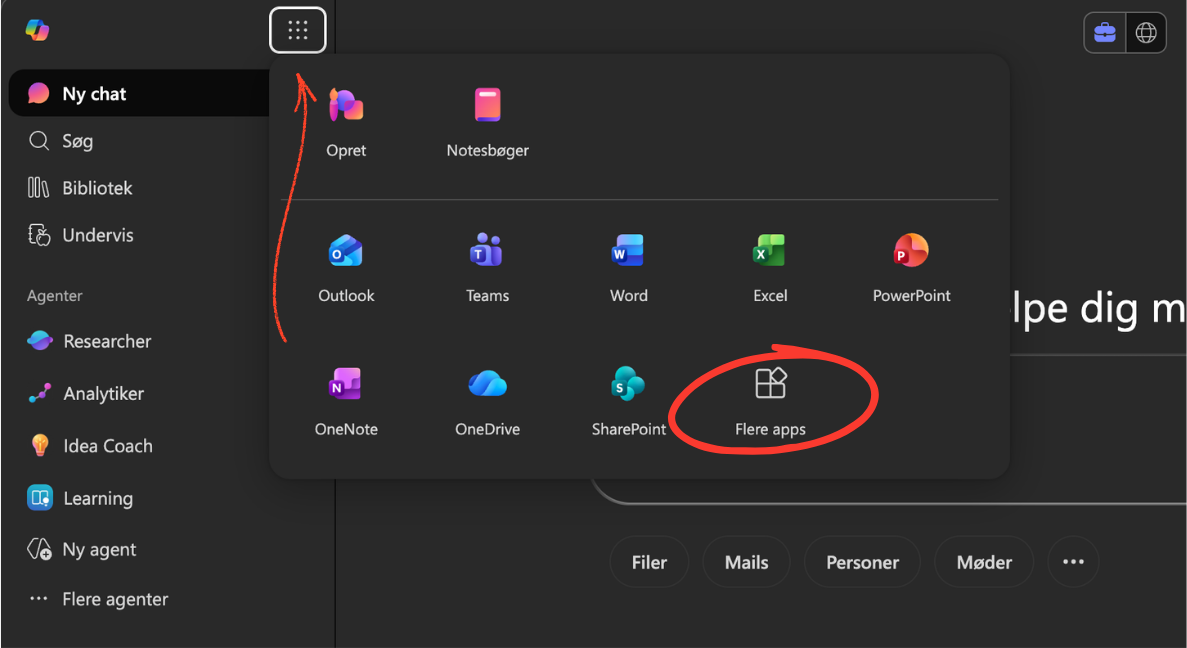
Task: Open Word from the app grid
Action: 628,268
